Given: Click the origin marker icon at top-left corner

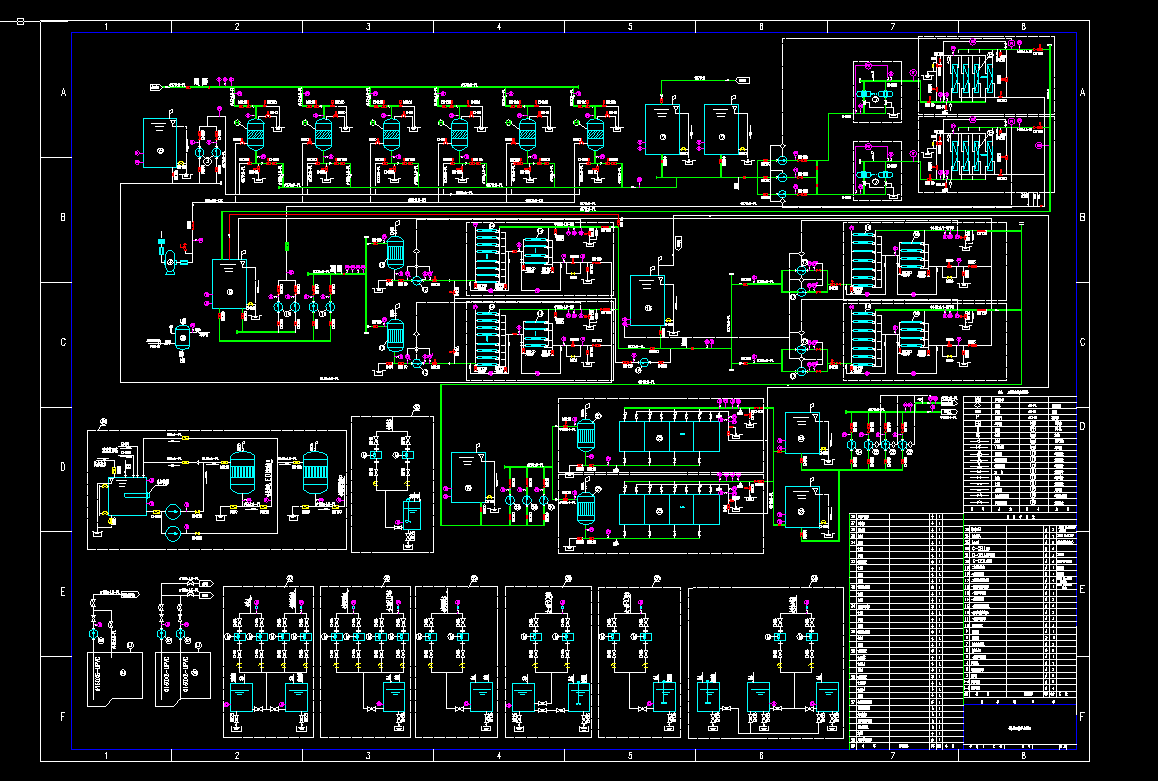Looking at the screenshot, I should (21, 21).
